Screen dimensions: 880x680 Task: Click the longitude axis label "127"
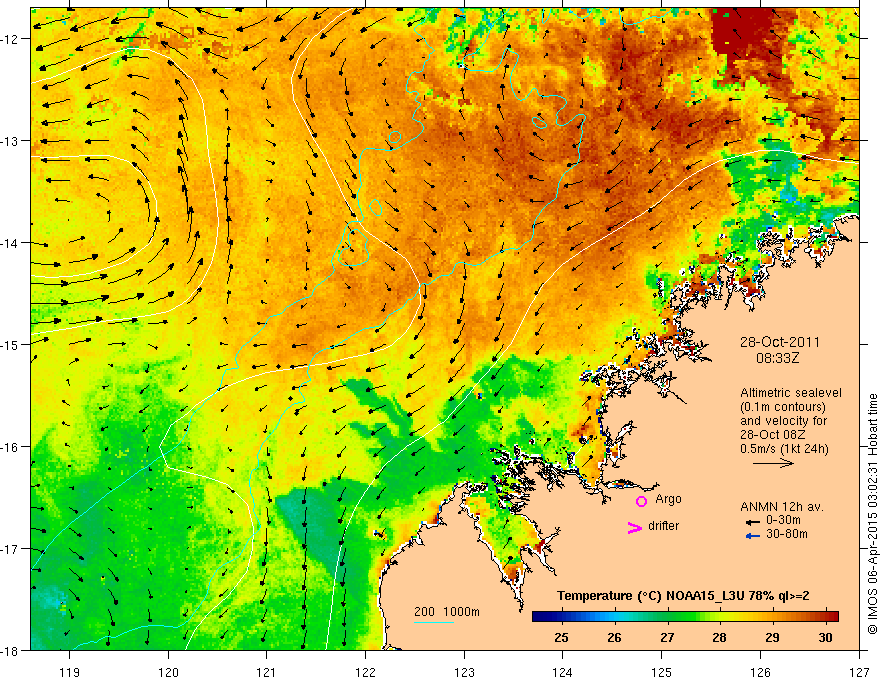[859, 672]
